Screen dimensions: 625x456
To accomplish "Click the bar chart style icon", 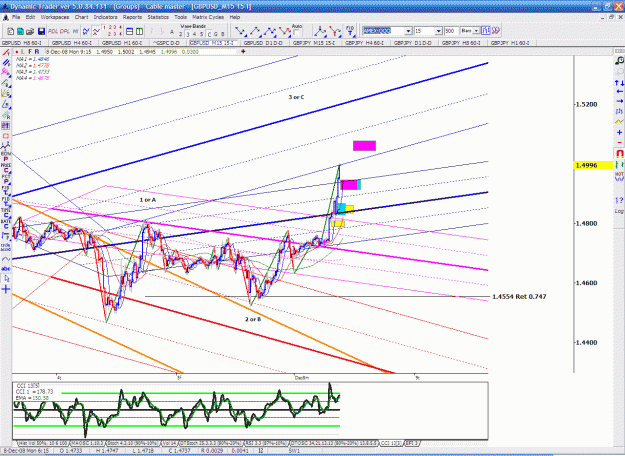I will coord(485,31).
